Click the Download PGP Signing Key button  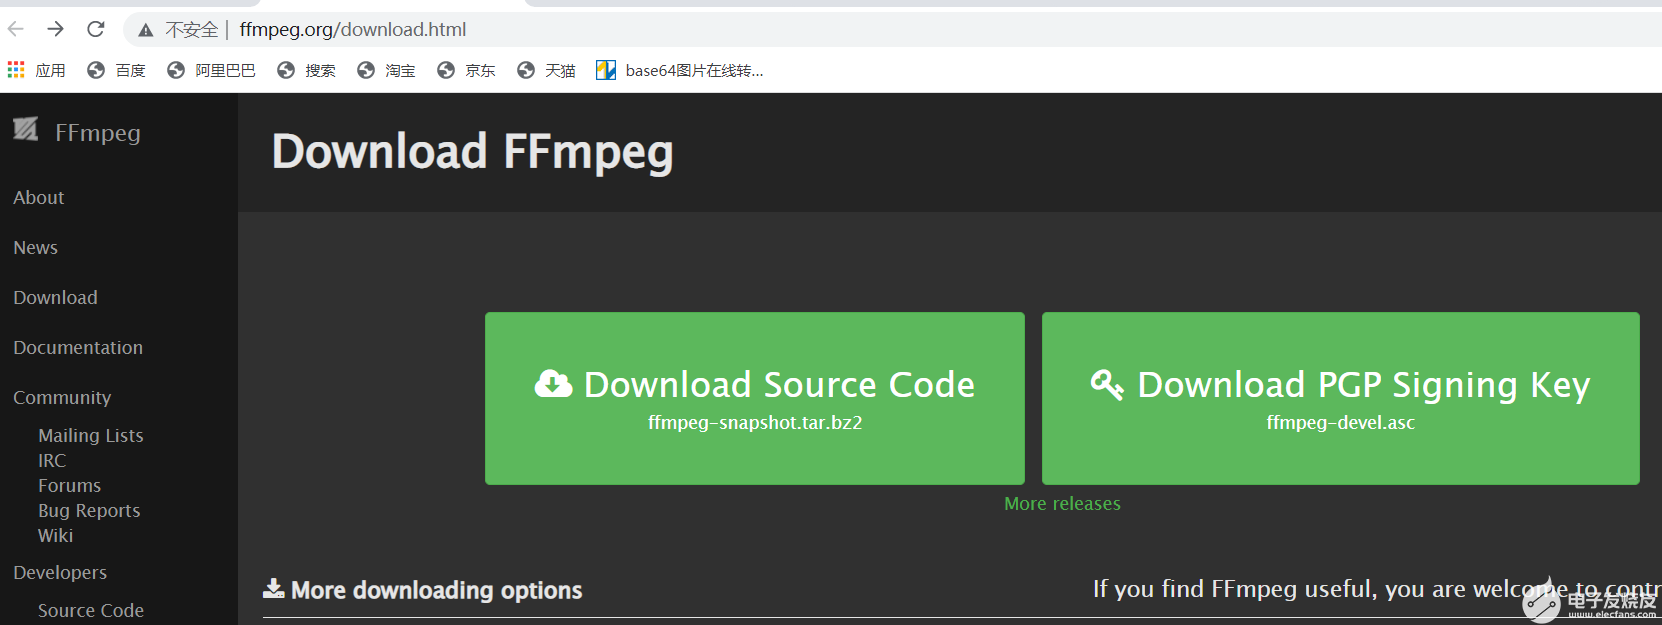coord(1340,398)
